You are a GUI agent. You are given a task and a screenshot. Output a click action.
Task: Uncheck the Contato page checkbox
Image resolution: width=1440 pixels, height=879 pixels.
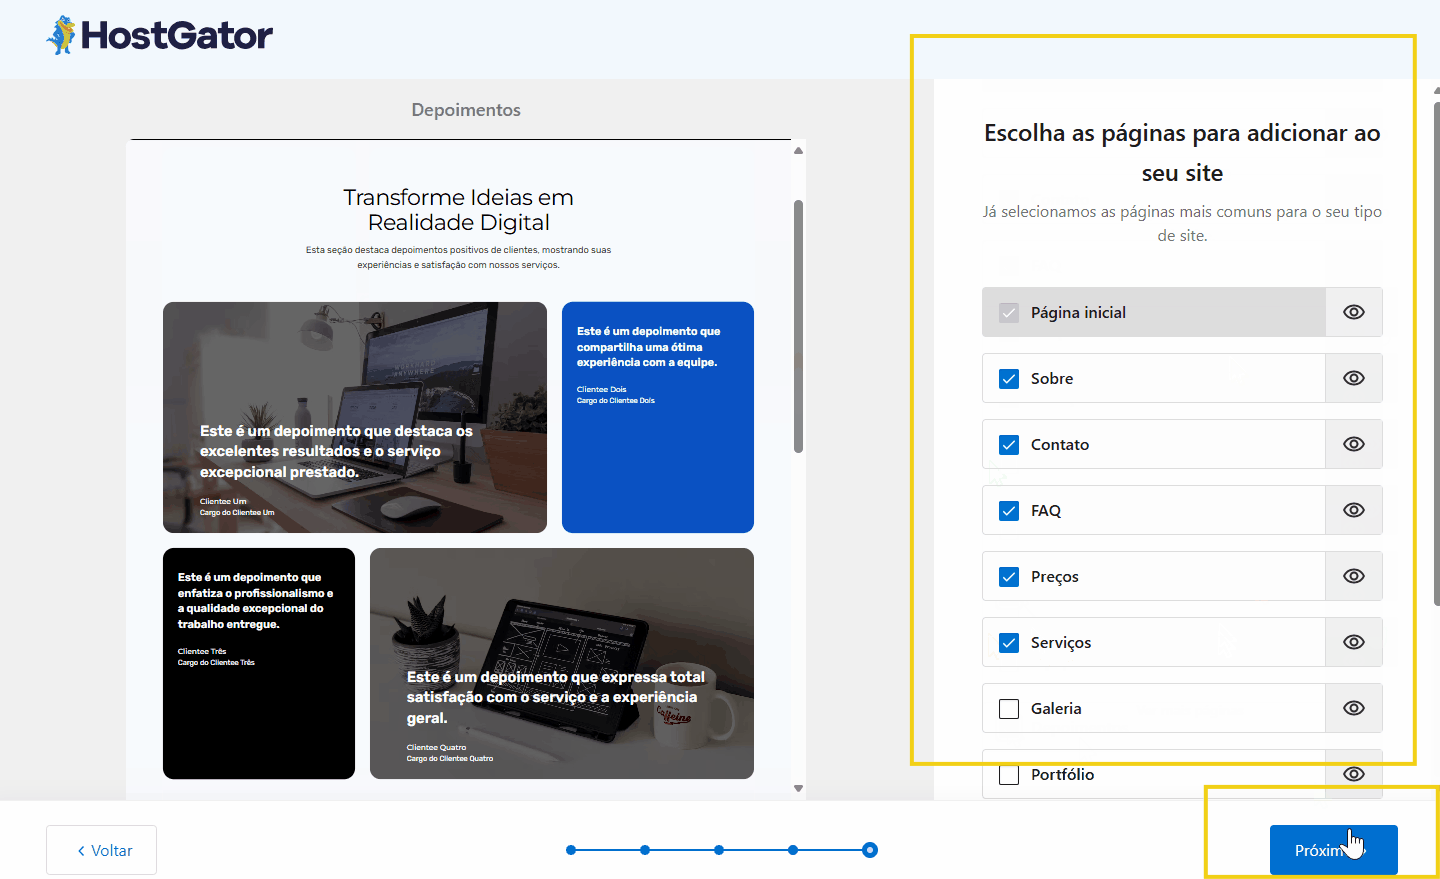[x=1009, y=445]
